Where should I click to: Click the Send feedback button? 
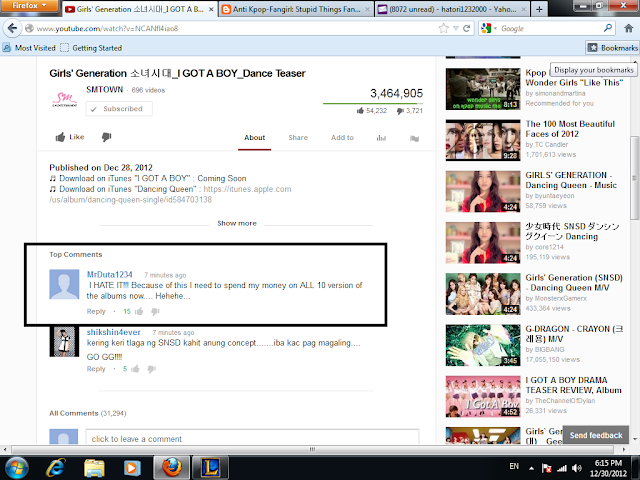[596, 435]
